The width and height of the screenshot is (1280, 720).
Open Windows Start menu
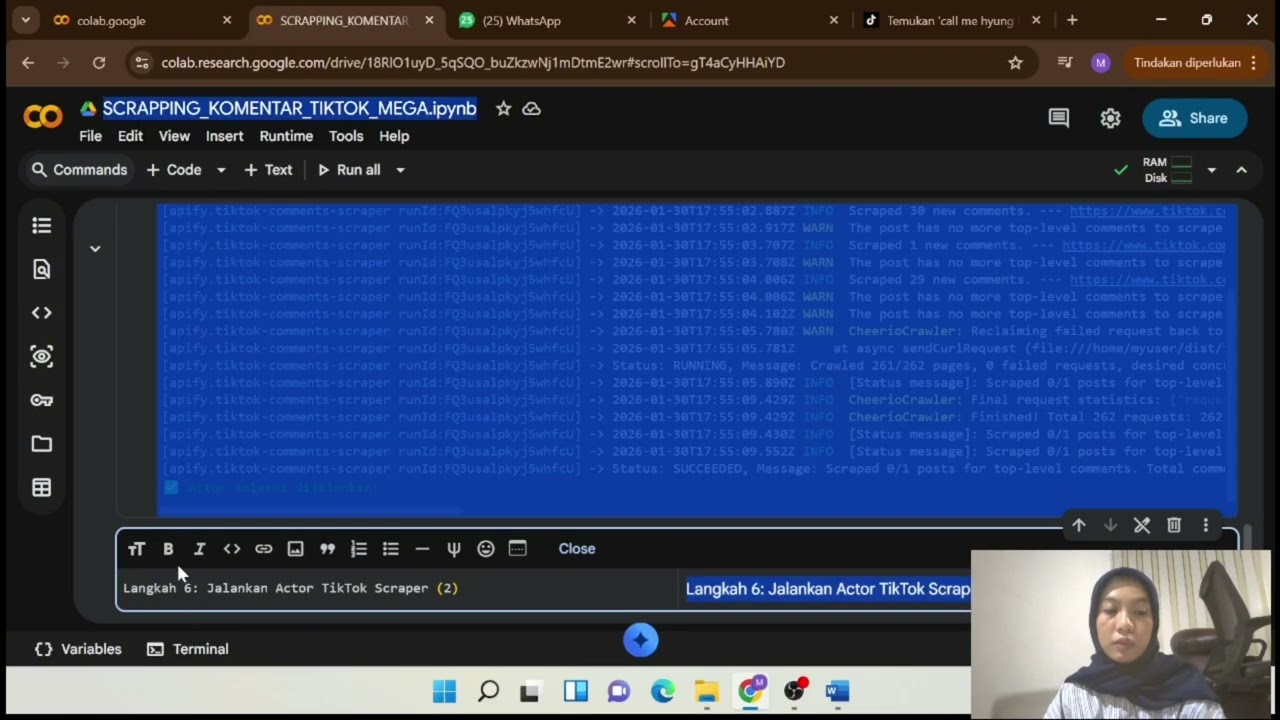click(444, 691)
